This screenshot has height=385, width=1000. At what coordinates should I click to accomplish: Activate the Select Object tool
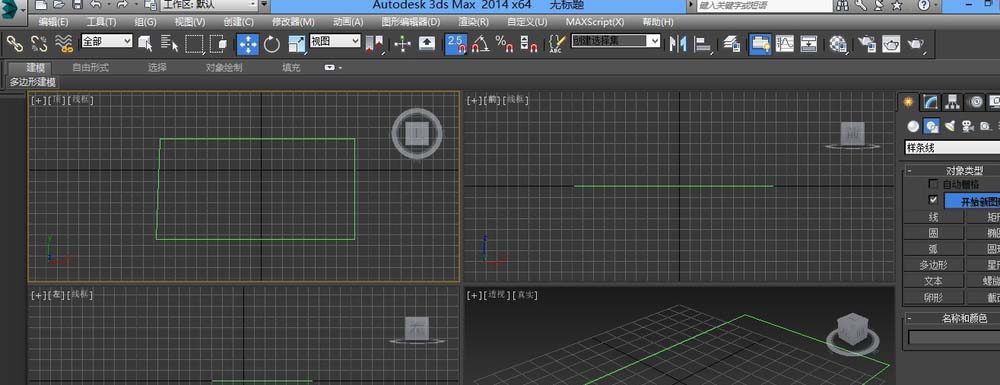[x=146, y=43]
